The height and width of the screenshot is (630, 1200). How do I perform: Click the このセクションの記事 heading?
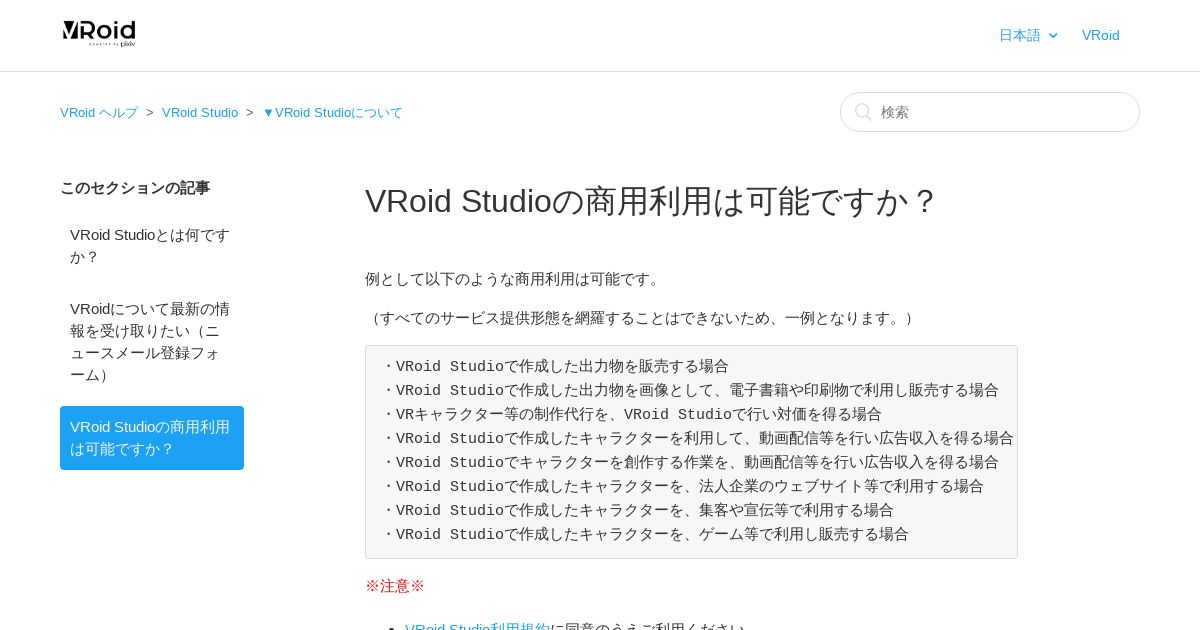click(135, 188)
